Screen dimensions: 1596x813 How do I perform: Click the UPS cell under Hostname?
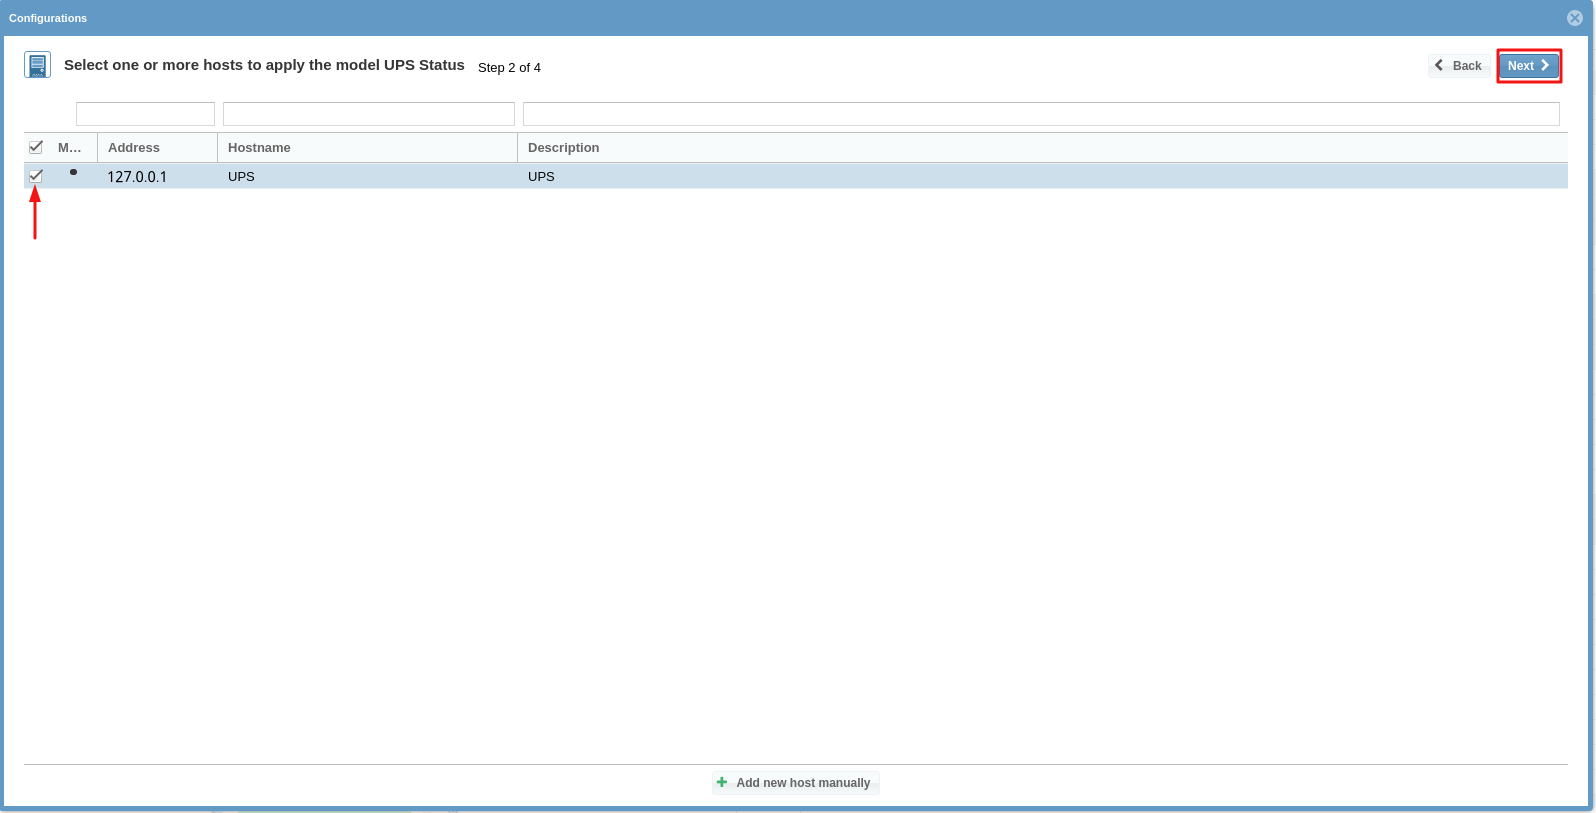coord(241,177)
